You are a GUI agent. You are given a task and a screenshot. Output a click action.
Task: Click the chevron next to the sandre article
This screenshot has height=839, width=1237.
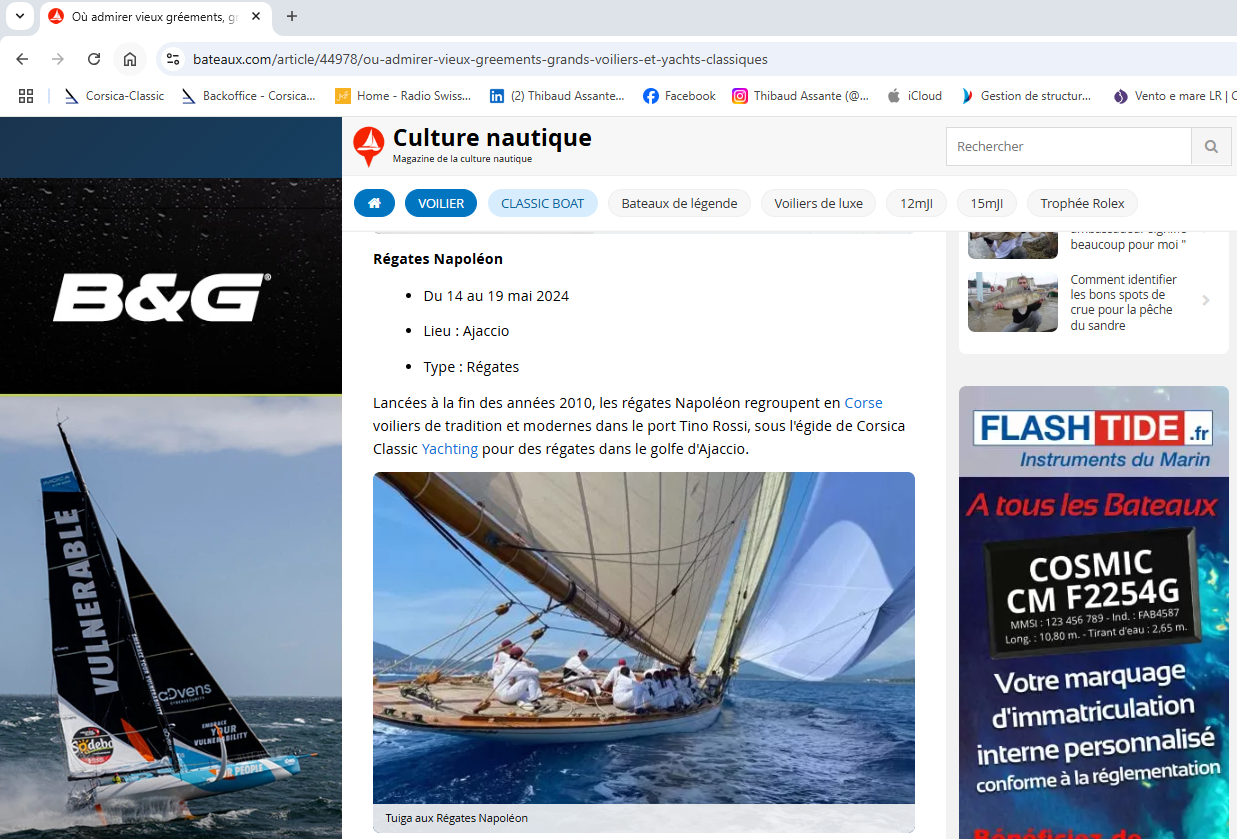pyautogui.click(x=1206, y=301)
